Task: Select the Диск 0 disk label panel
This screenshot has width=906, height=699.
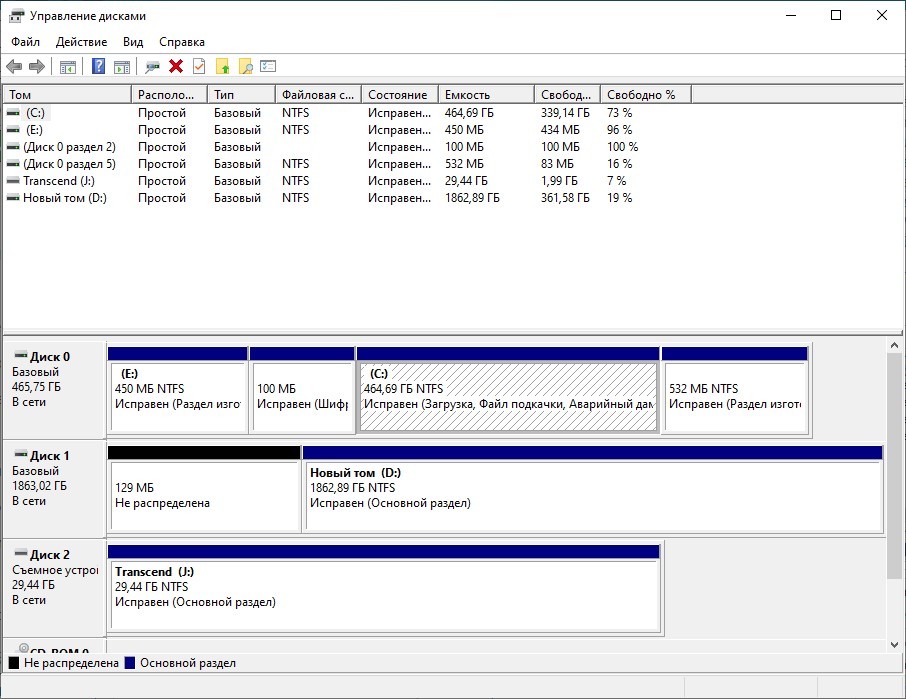Action: click(x=54, y=390)
